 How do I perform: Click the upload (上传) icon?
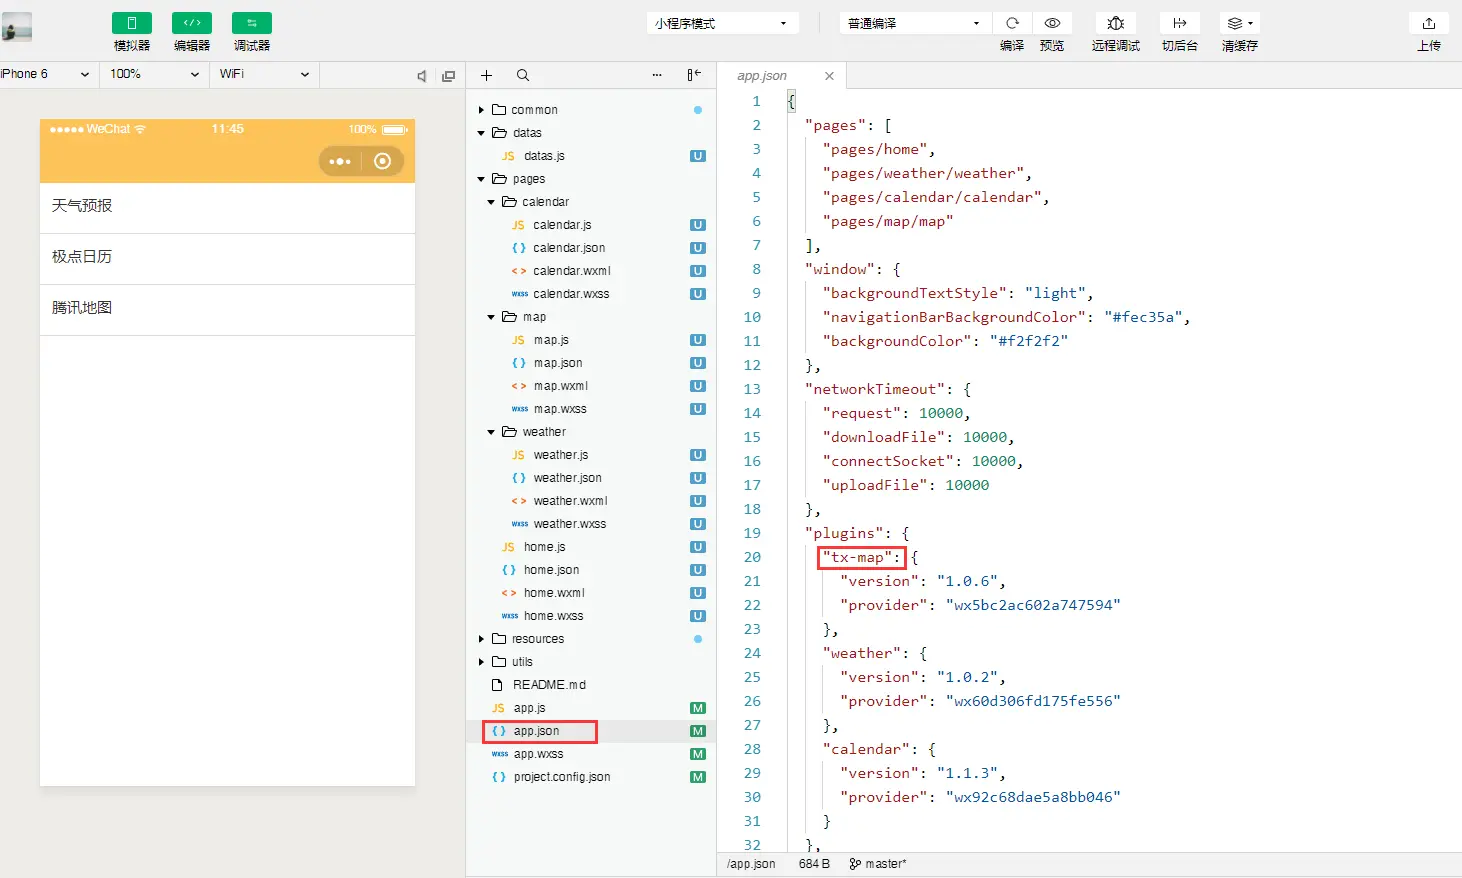[1429, 23]
